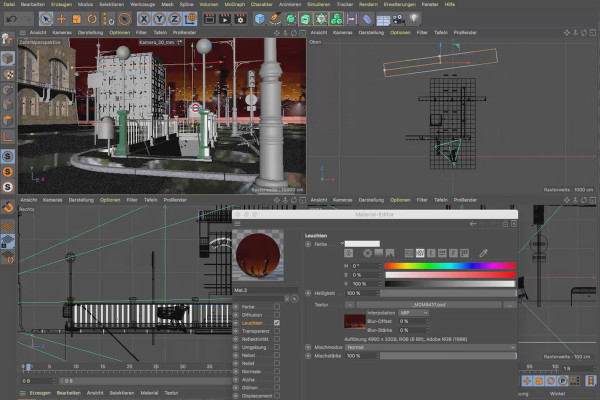This screenshot has height=400, width=600.
Task: Open the material manager Erzeugen menu
Action: point(40,393)
